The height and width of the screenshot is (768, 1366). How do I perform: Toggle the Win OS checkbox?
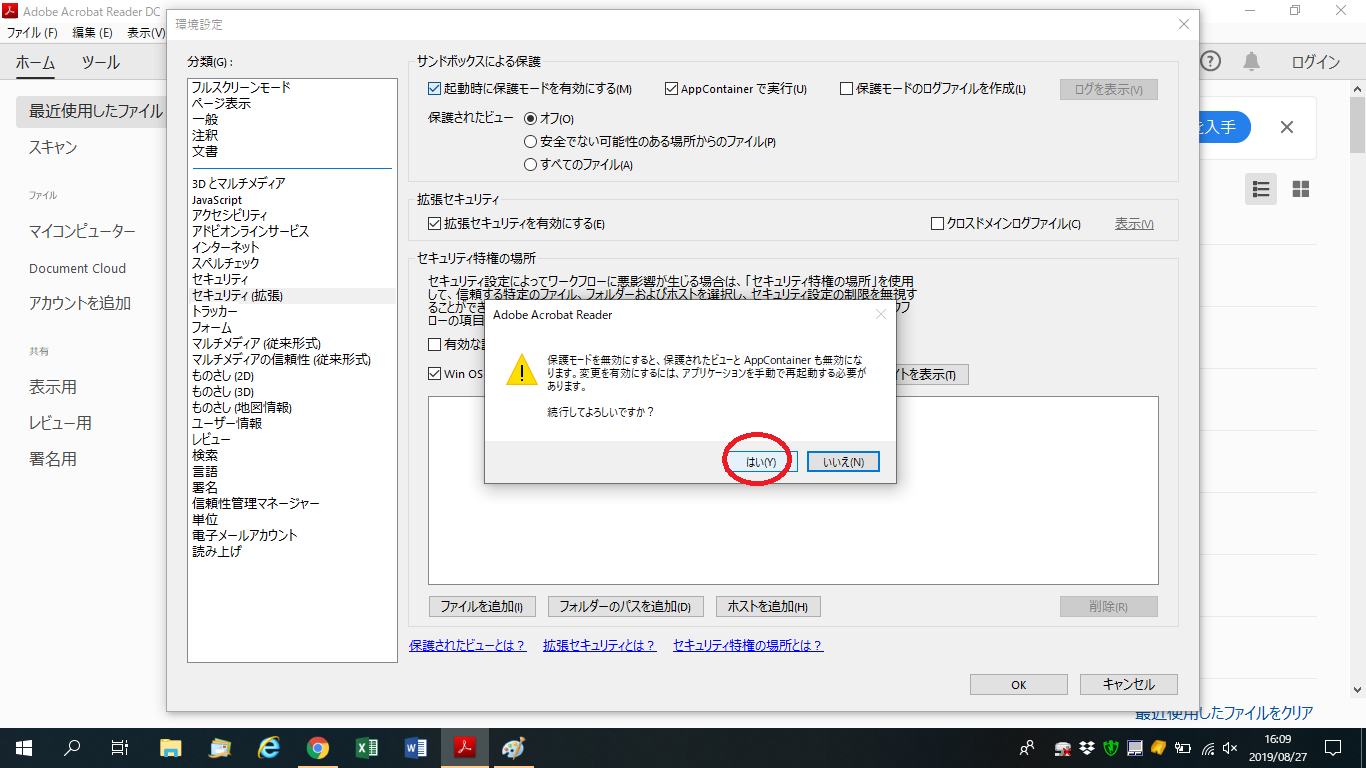(x=435, y=374)
